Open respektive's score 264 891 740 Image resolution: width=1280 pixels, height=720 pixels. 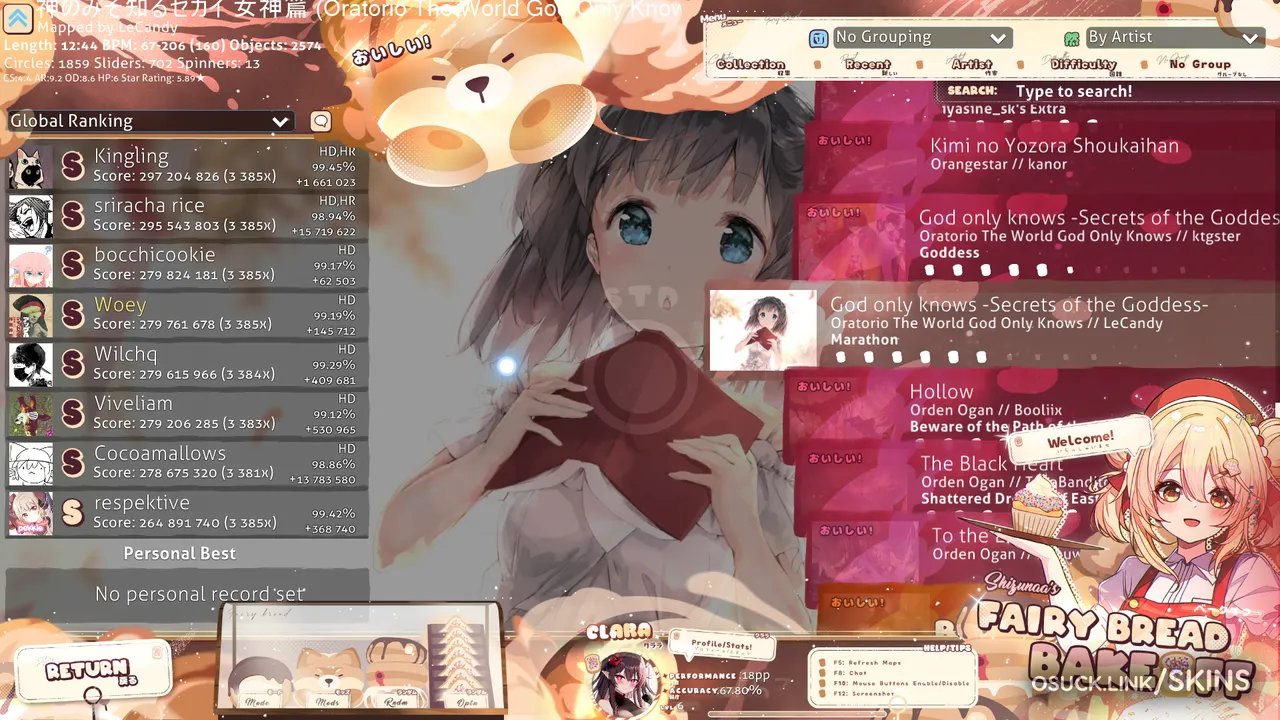pyautogui.click(x=186, y=514)
